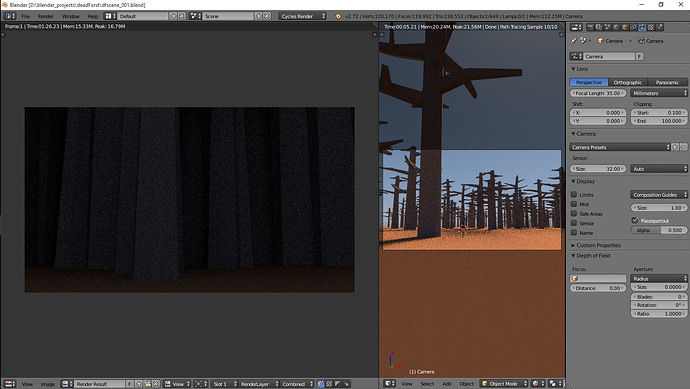The image size is (690, 389).
Task: Open RenderLayer dropdown
Action: pyautogui.click(x=259, y=384)
